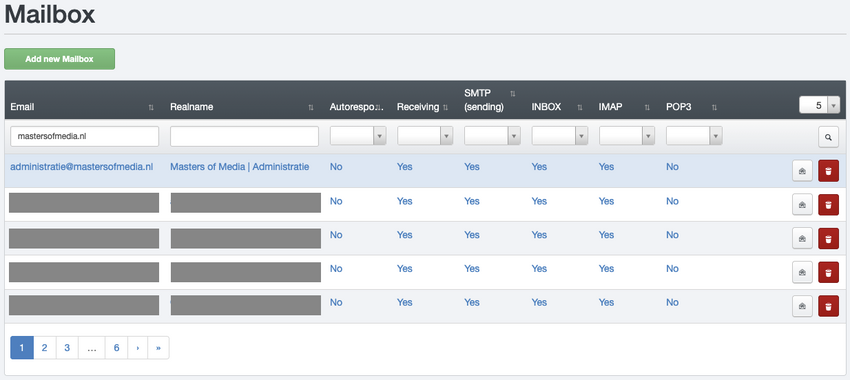This screenshot has height=380, width=850.
Task: Open the POP3 filter dropdown
Action: coord(694,136)
